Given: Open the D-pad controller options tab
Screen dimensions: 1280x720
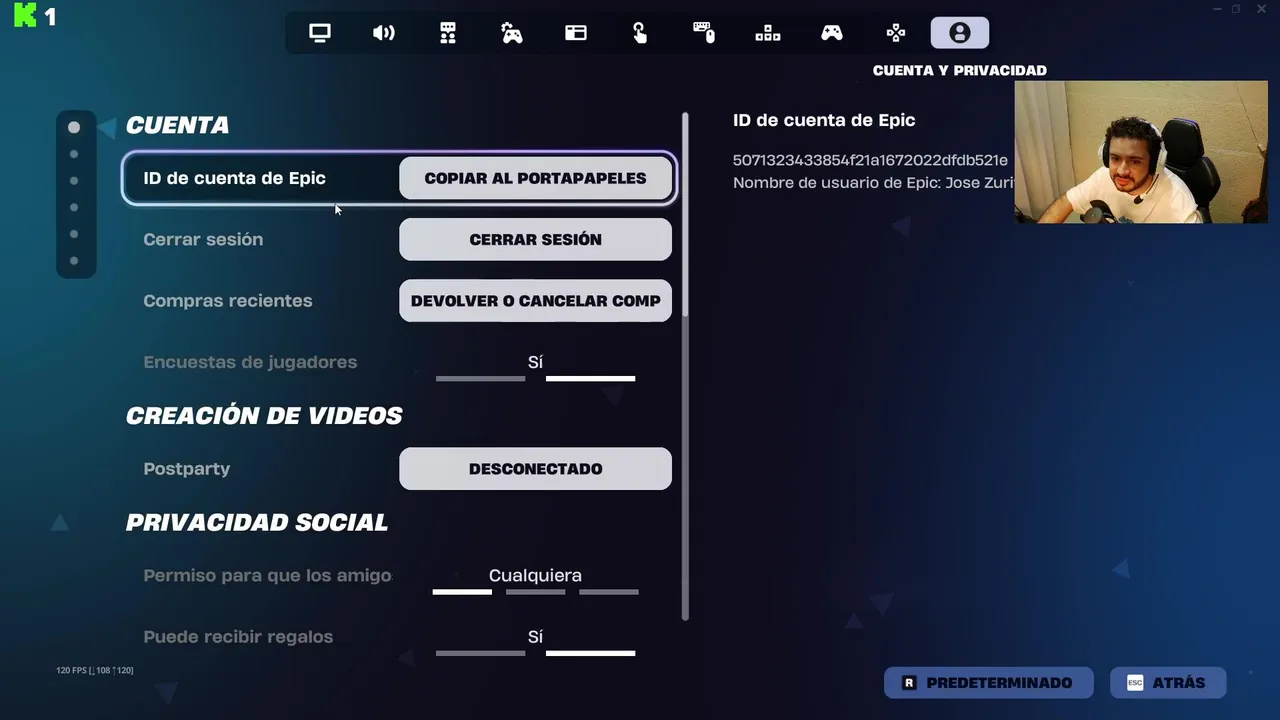Looking at the screenshot, I should (896, 33).
